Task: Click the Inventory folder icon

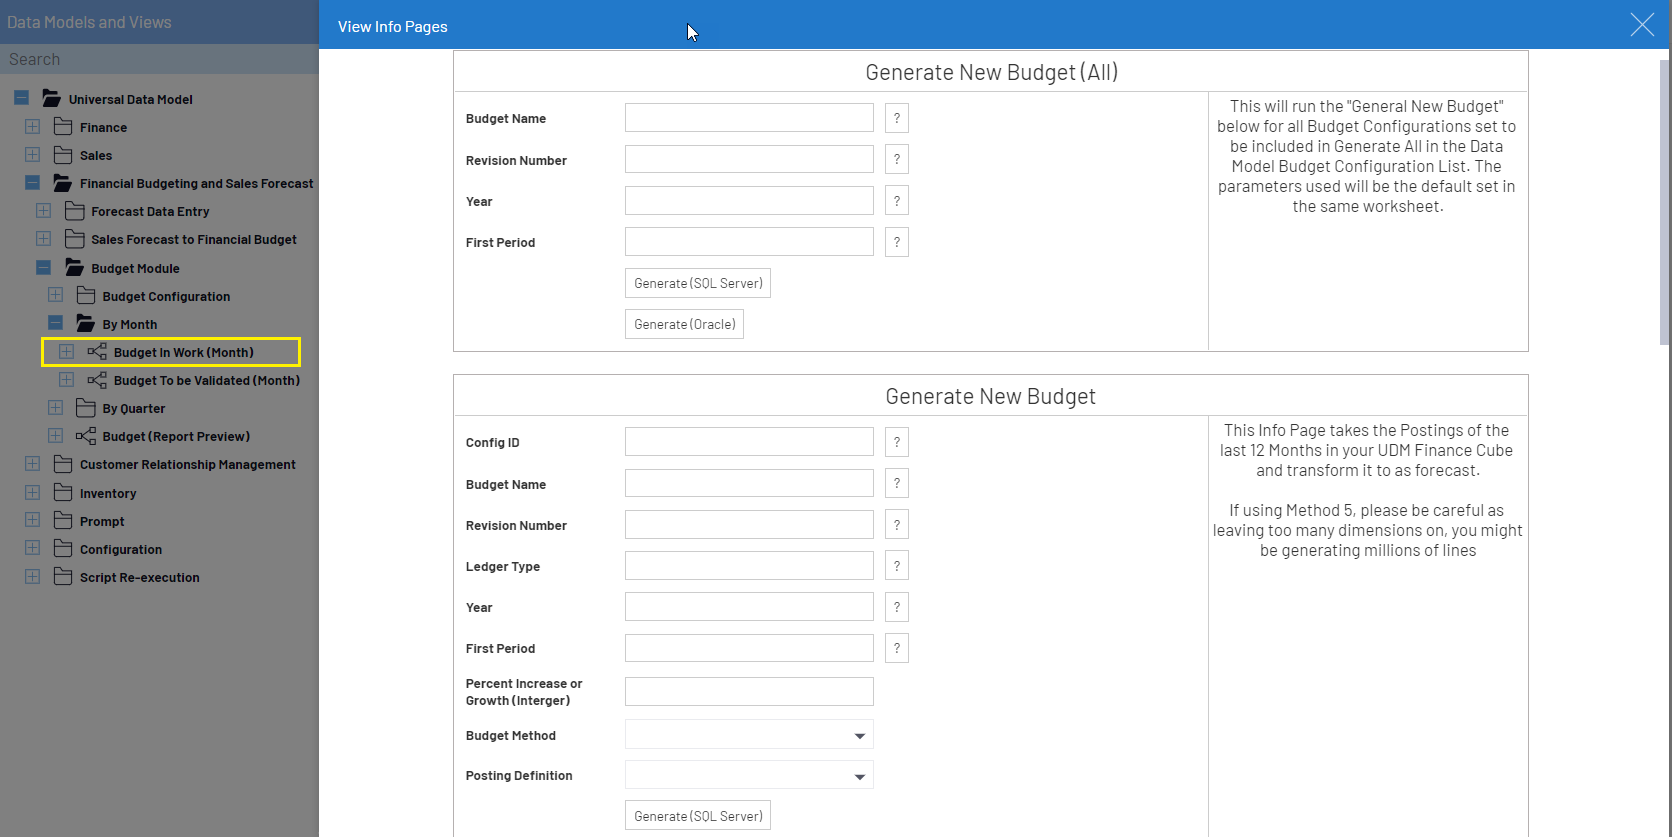Action: coord(63,493)
